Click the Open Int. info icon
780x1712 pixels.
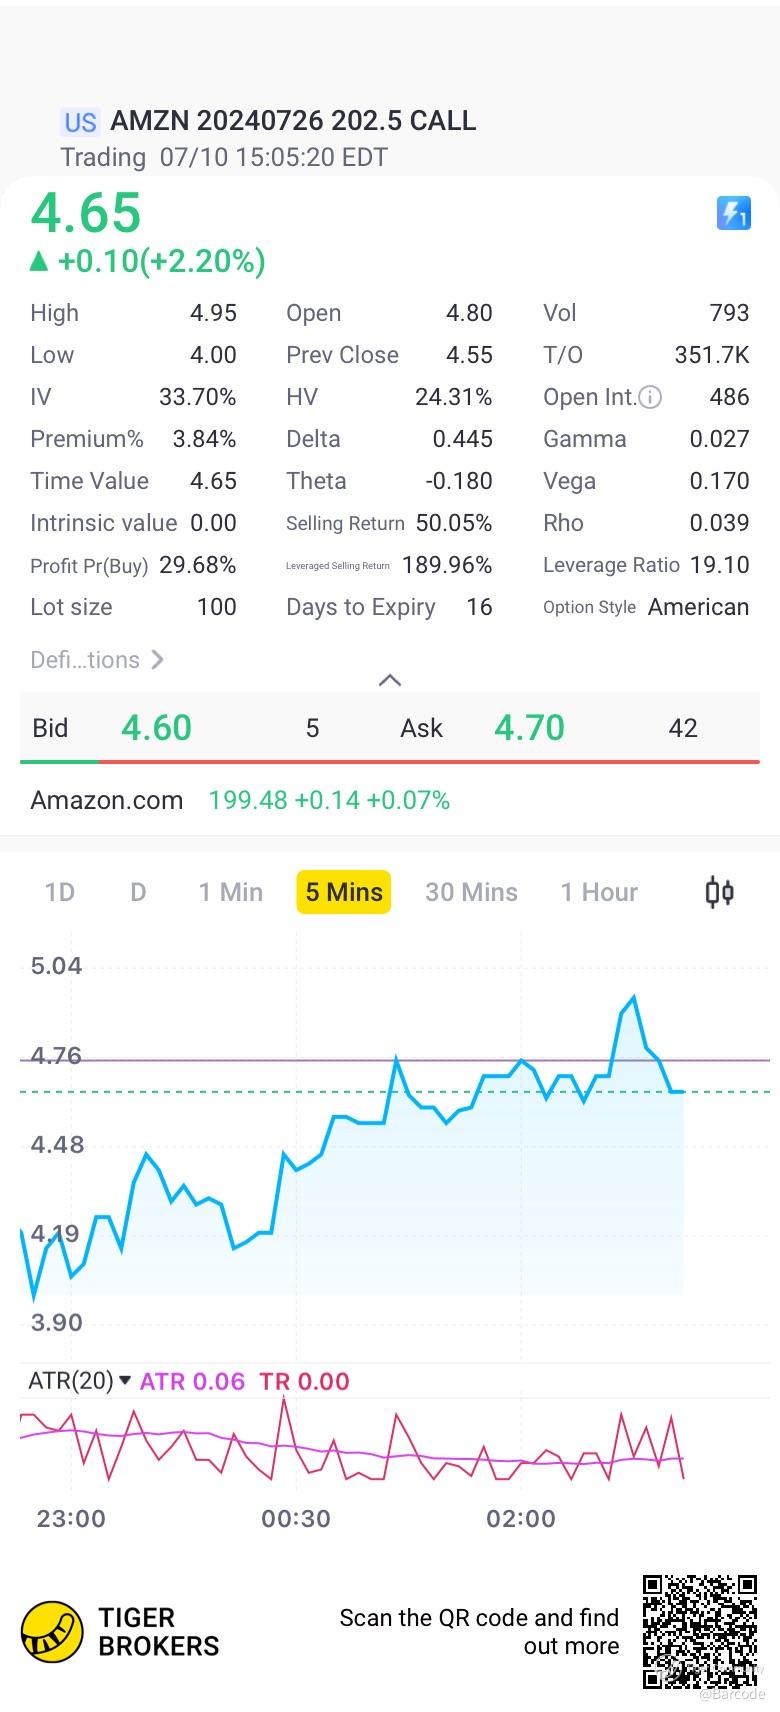pyautogui.click(x=650, y=398)
